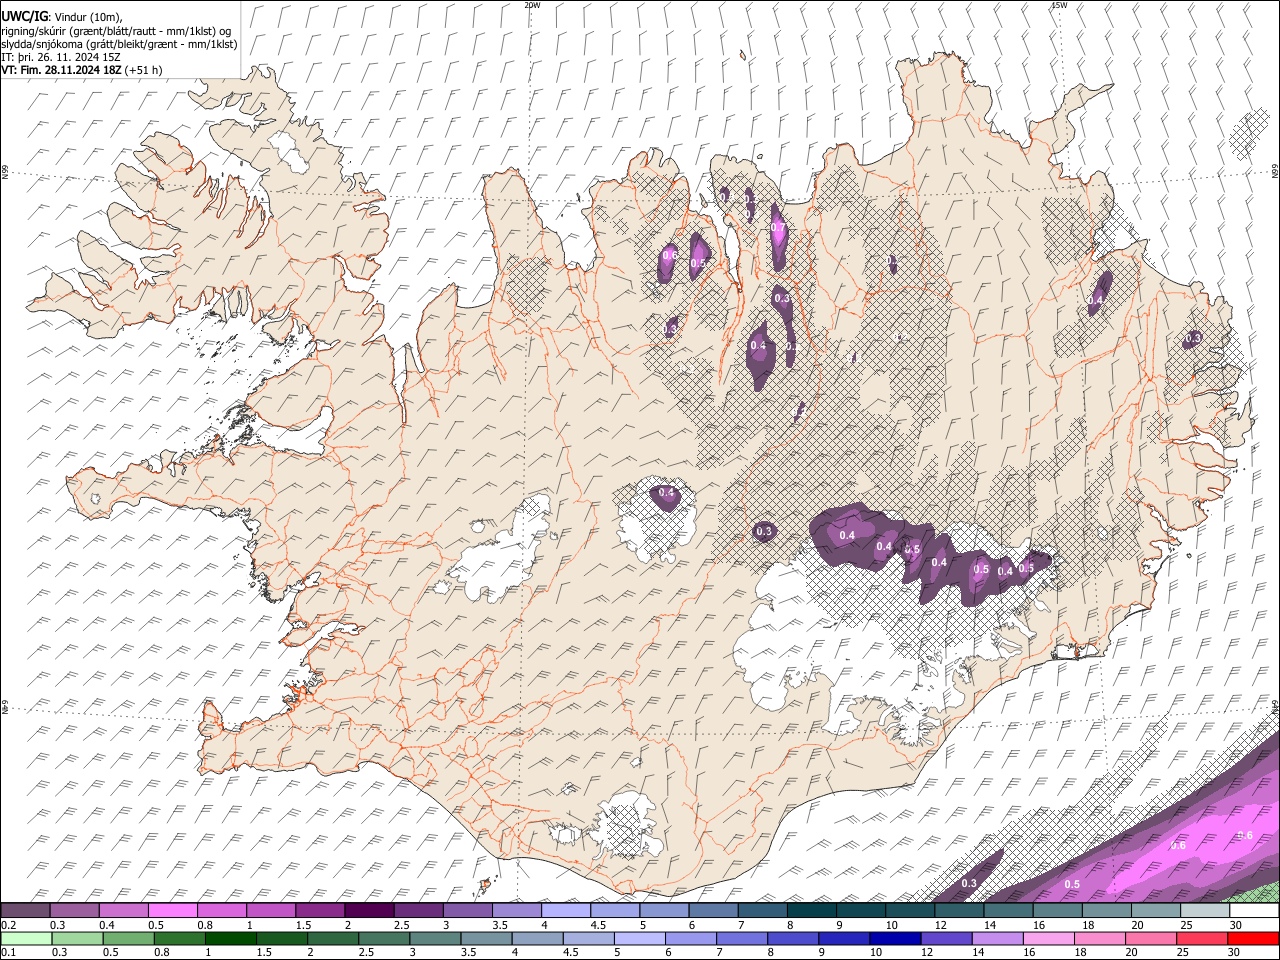Click the 'IT: þri. 26. 11. 2024 15Z' line

coord(61,57)
